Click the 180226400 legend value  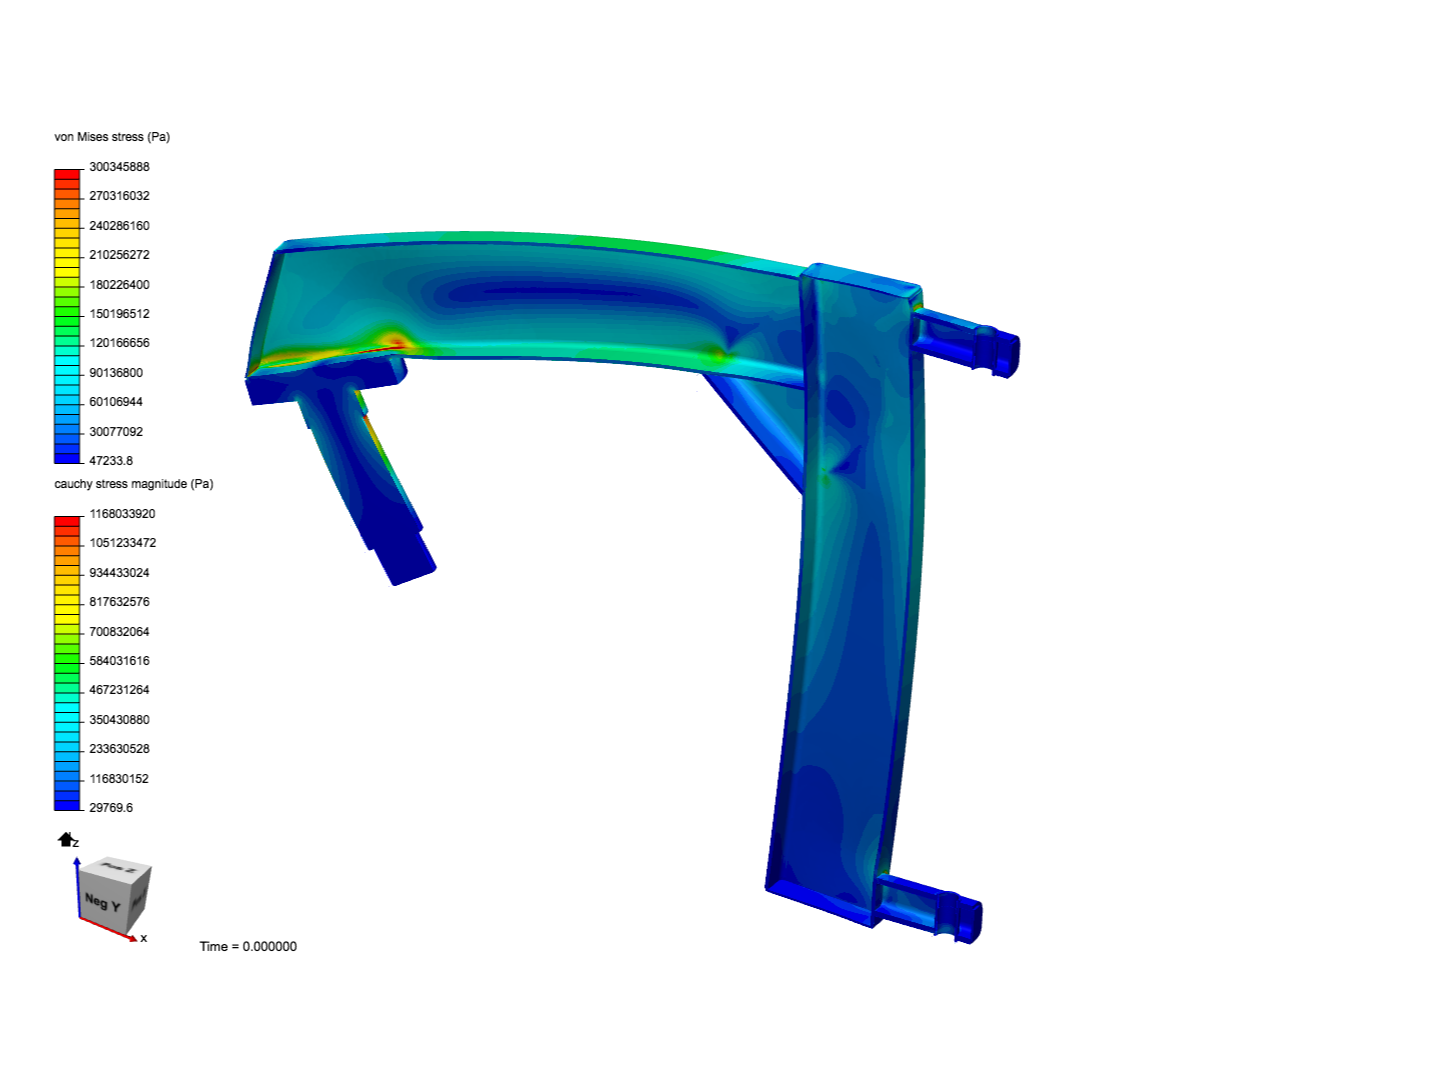(x=119, y=285)
